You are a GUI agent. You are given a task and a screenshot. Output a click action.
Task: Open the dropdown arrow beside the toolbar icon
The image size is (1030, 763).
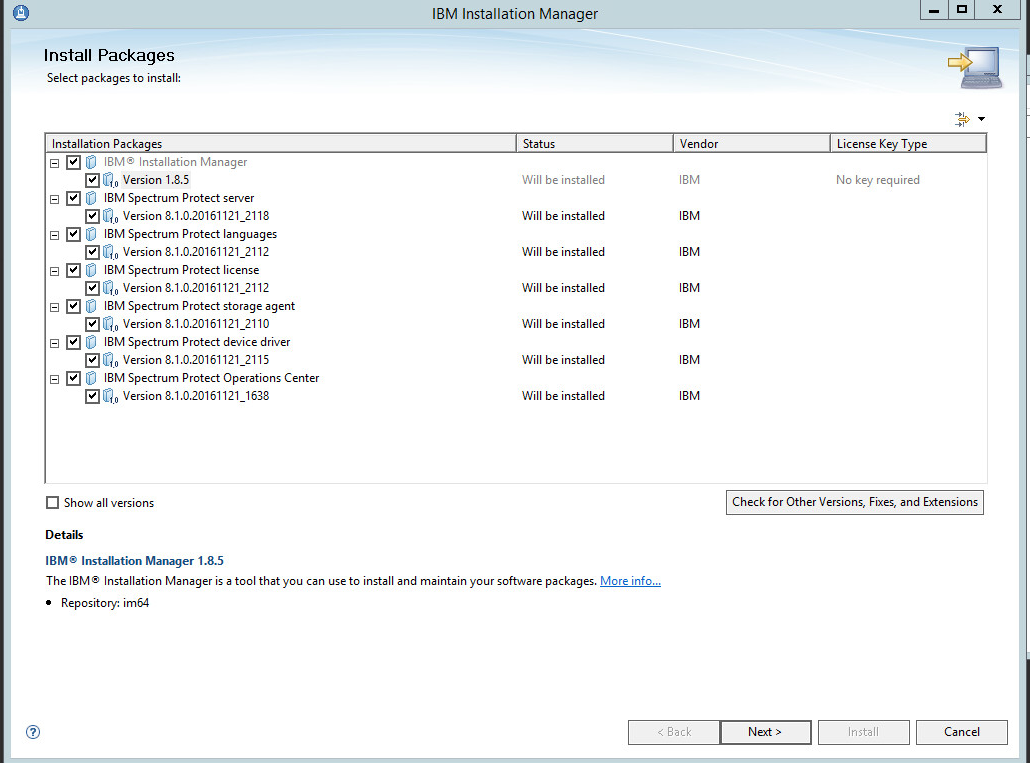[981, 120]
